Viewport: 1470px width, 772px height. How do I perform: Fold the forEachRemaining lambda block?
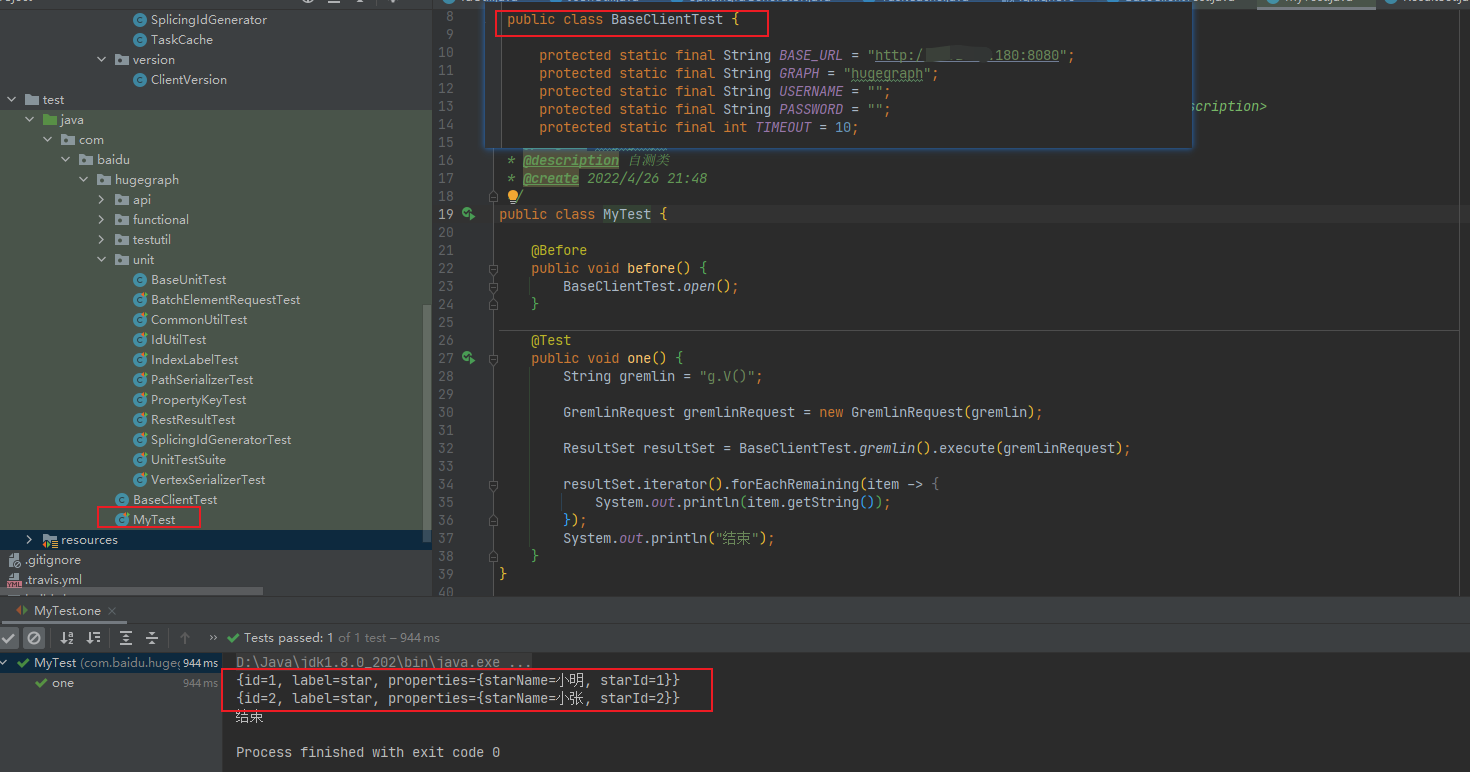[493, 484]
